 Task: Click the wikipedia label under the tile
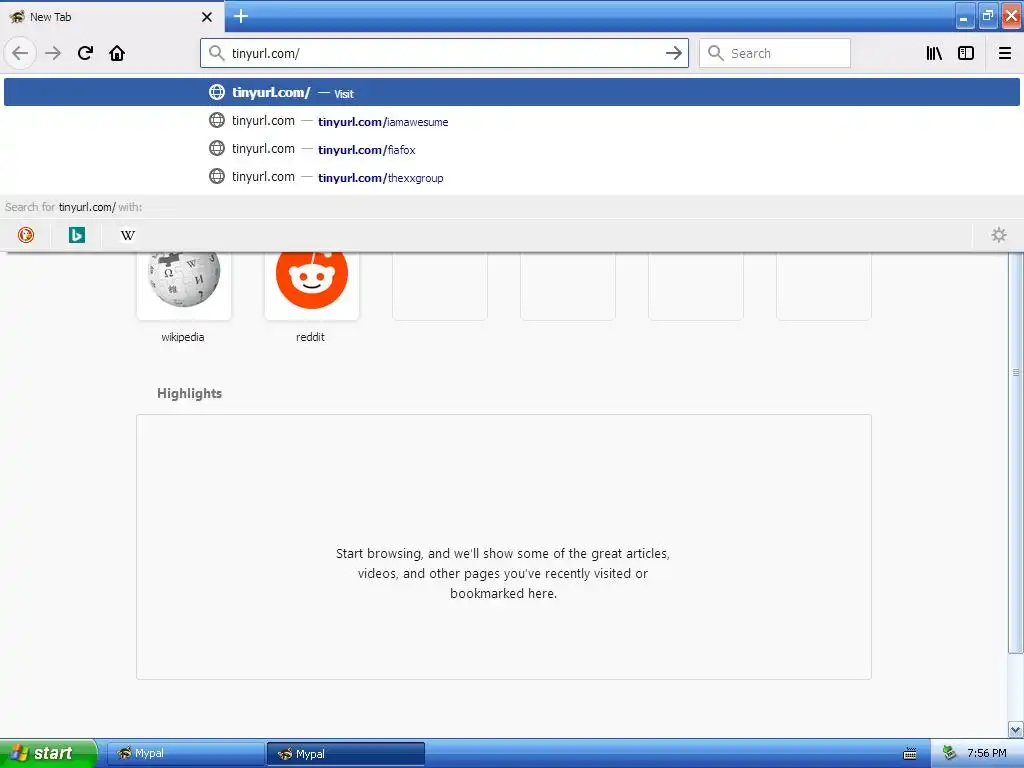183,337
